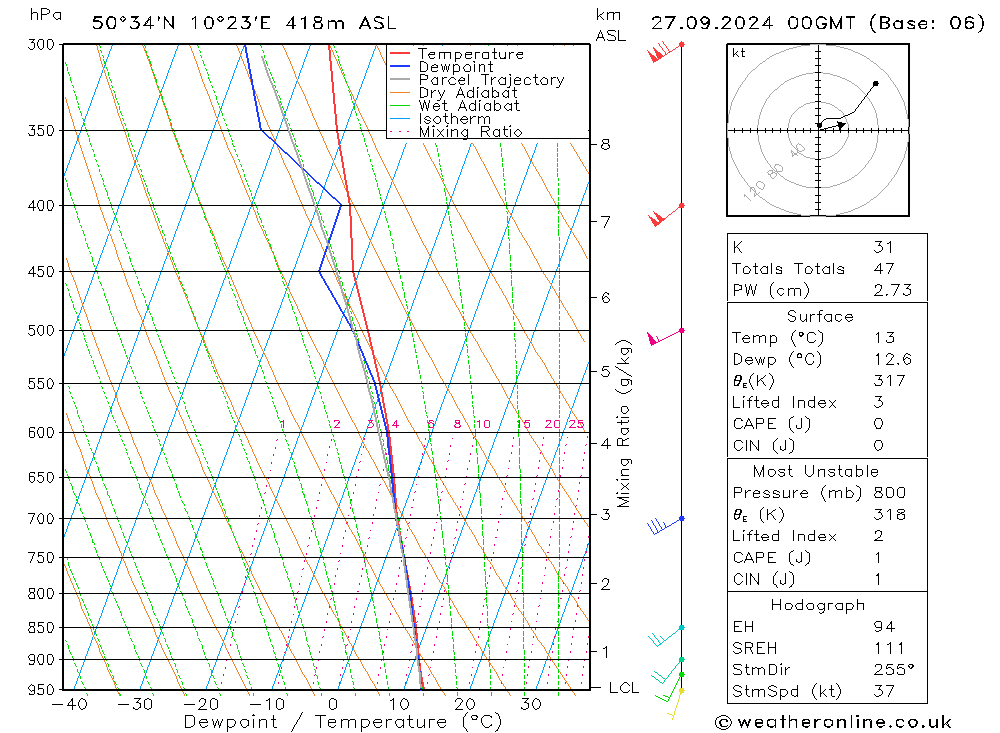This screenshot has width=1000, height=733.
Task: Click the red wind barb at 300 hPa
Action: coord(665,51)
